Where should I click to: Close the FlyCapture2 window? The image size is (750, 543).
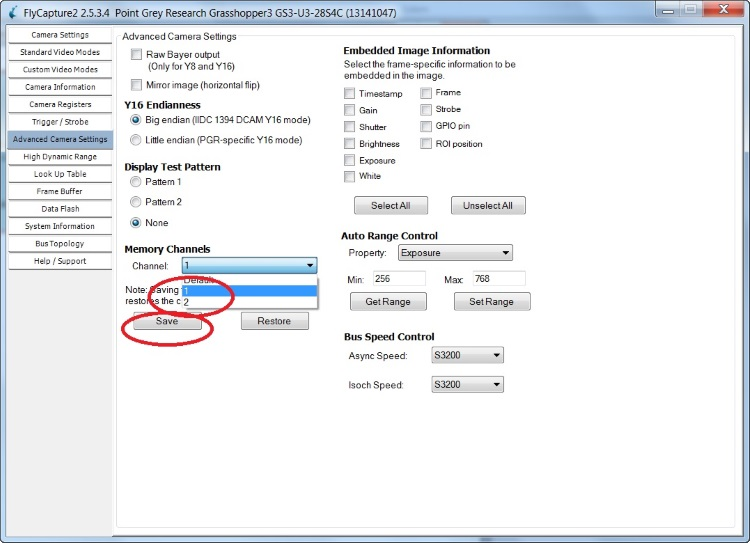[723, 10]
